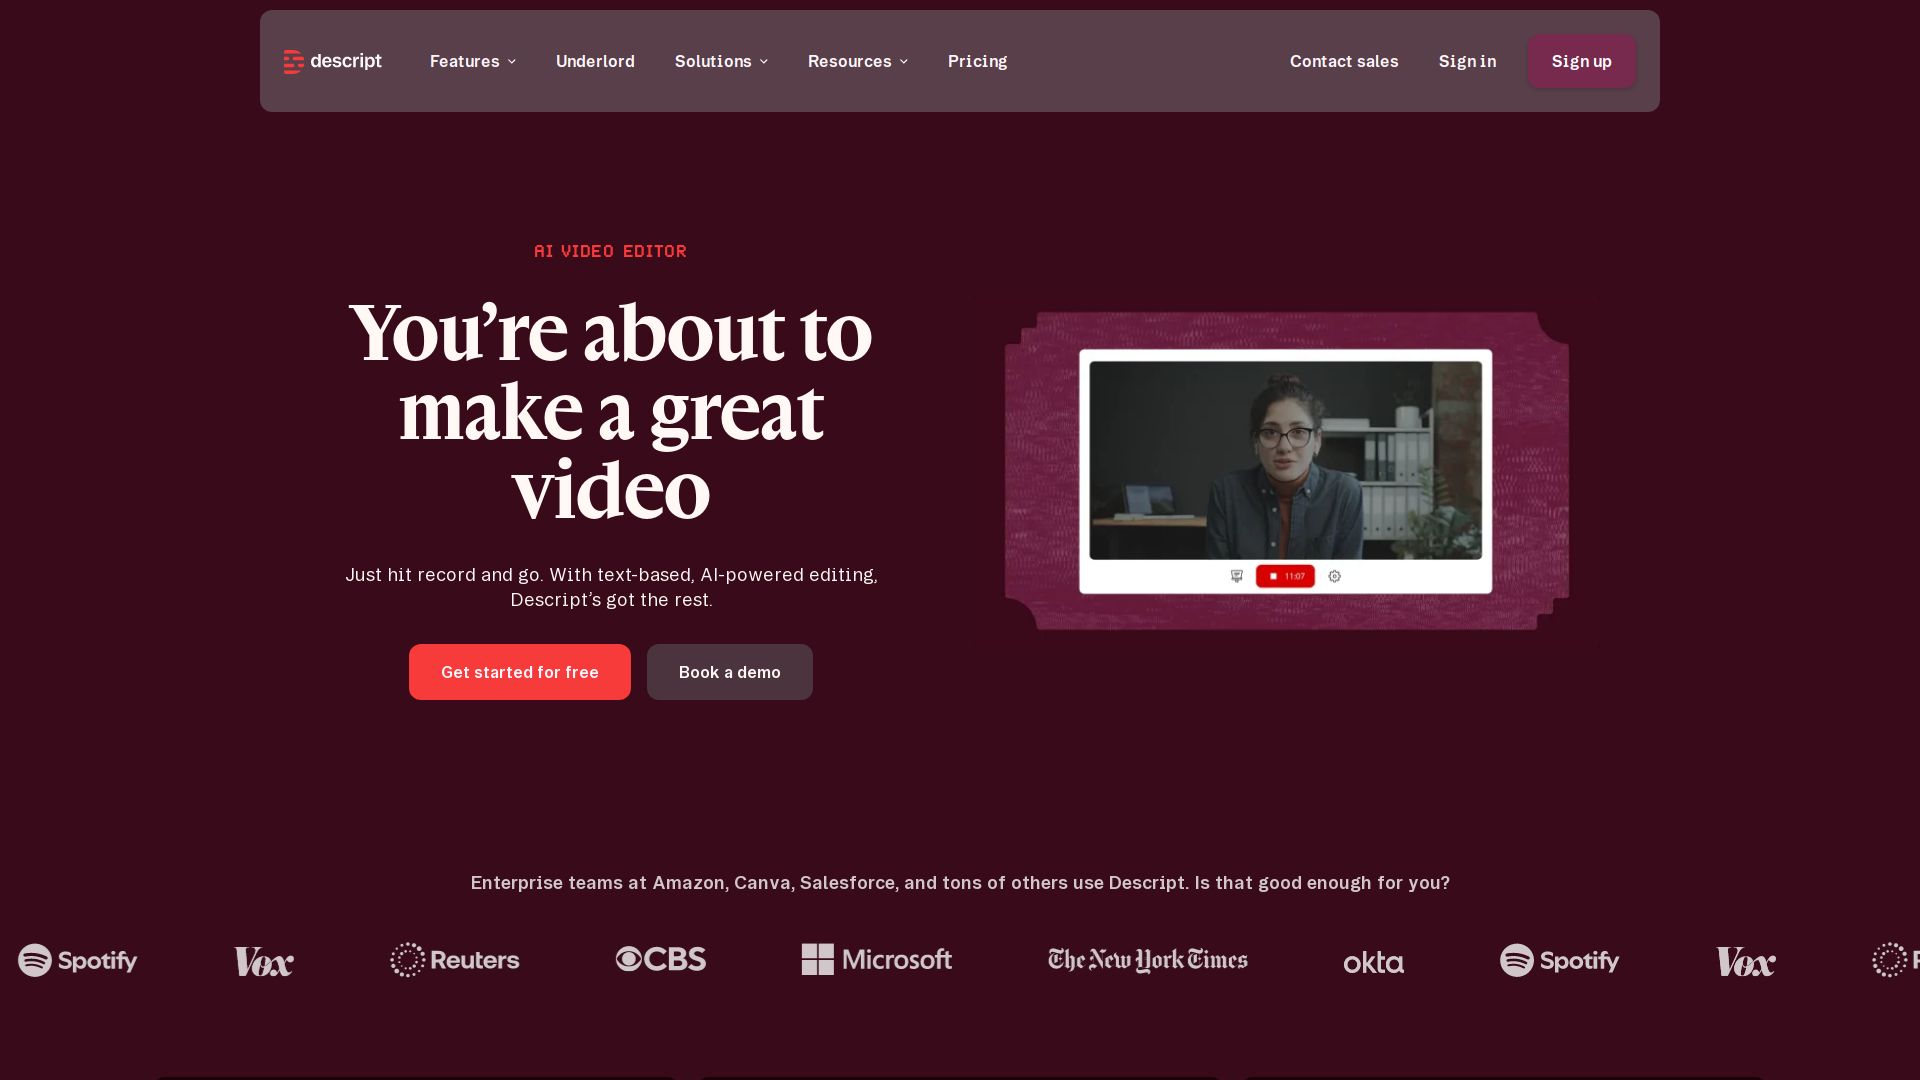This screenshot has height=1080, width=1920.
Task: Expand the Features dropdown menu
Action: (473, 62)
